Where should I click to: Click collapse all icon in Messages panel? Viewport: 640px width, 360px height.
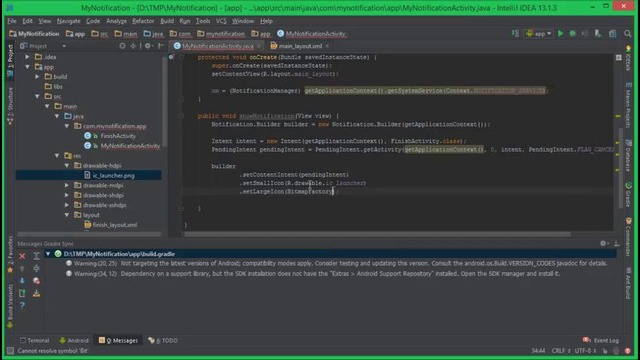pyautogui.click(x=36, y=268)
